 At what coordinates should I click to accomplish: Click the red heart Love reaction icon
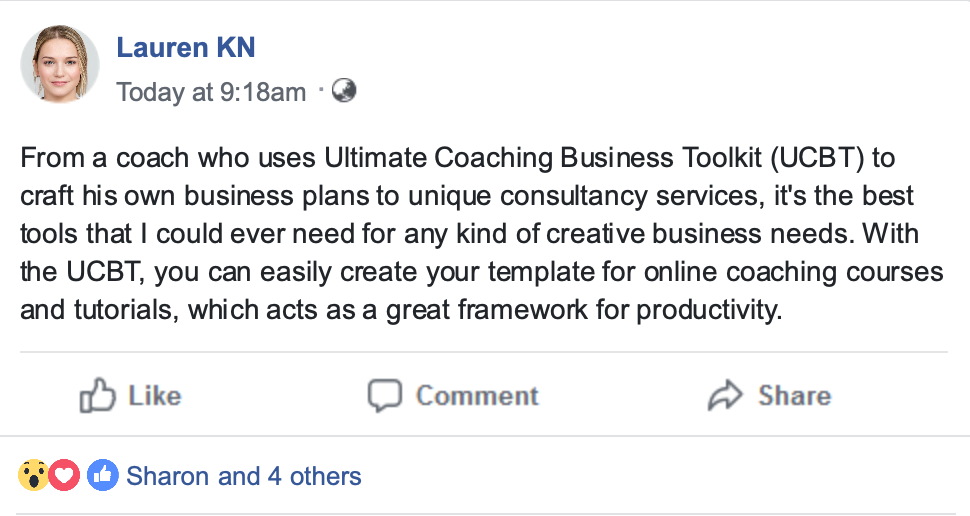point(64,476)
